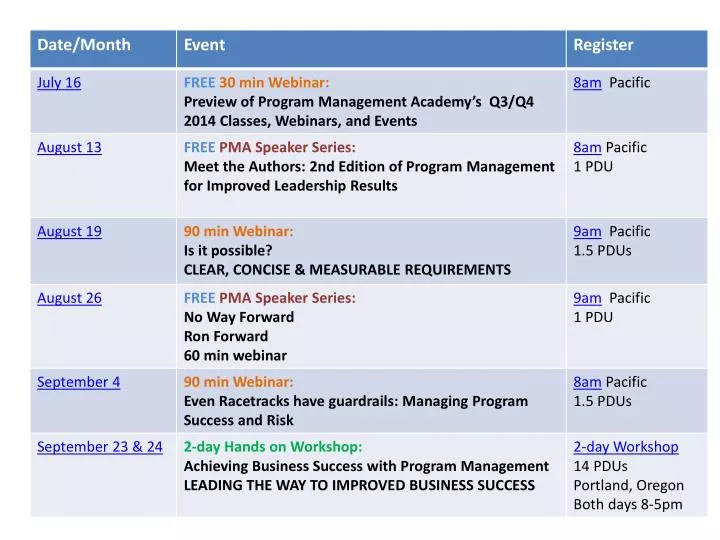Select the 2-day Hands on Workshop heading

tap(273, 447)
